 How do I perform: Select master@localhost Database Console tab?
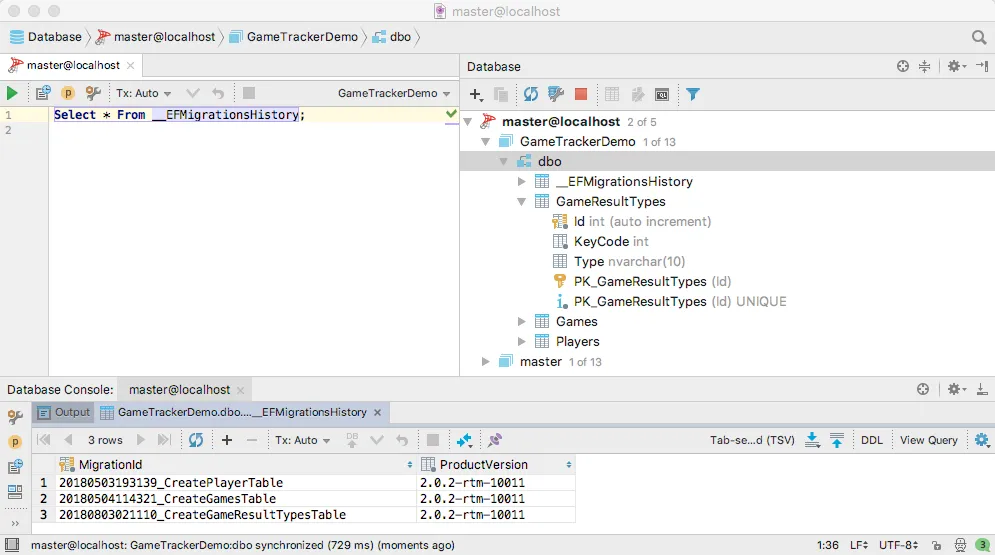coord(179,389)
